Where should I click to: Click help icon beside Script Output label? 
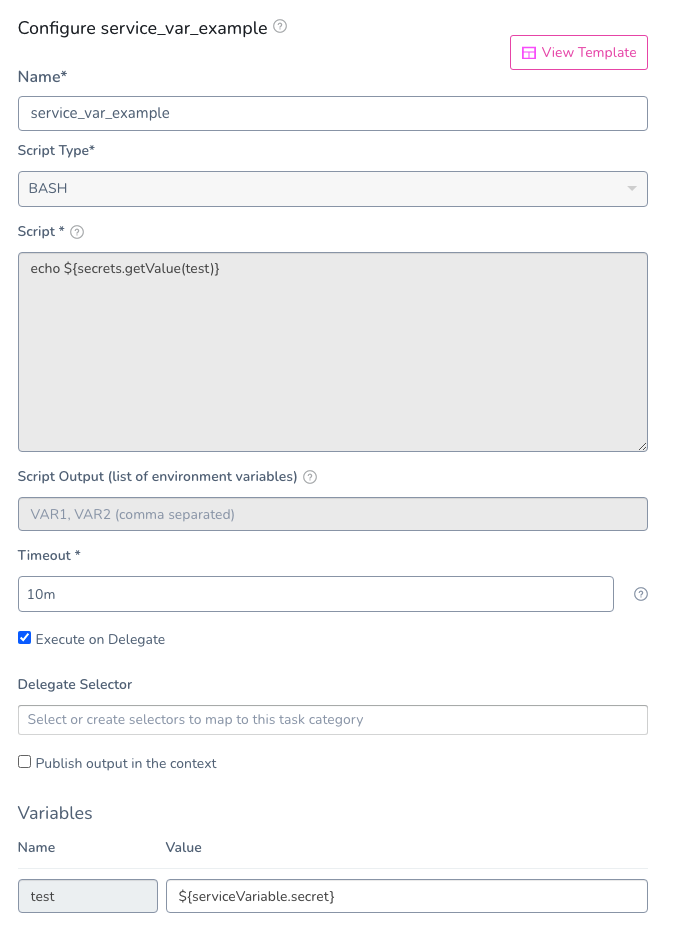310,477
